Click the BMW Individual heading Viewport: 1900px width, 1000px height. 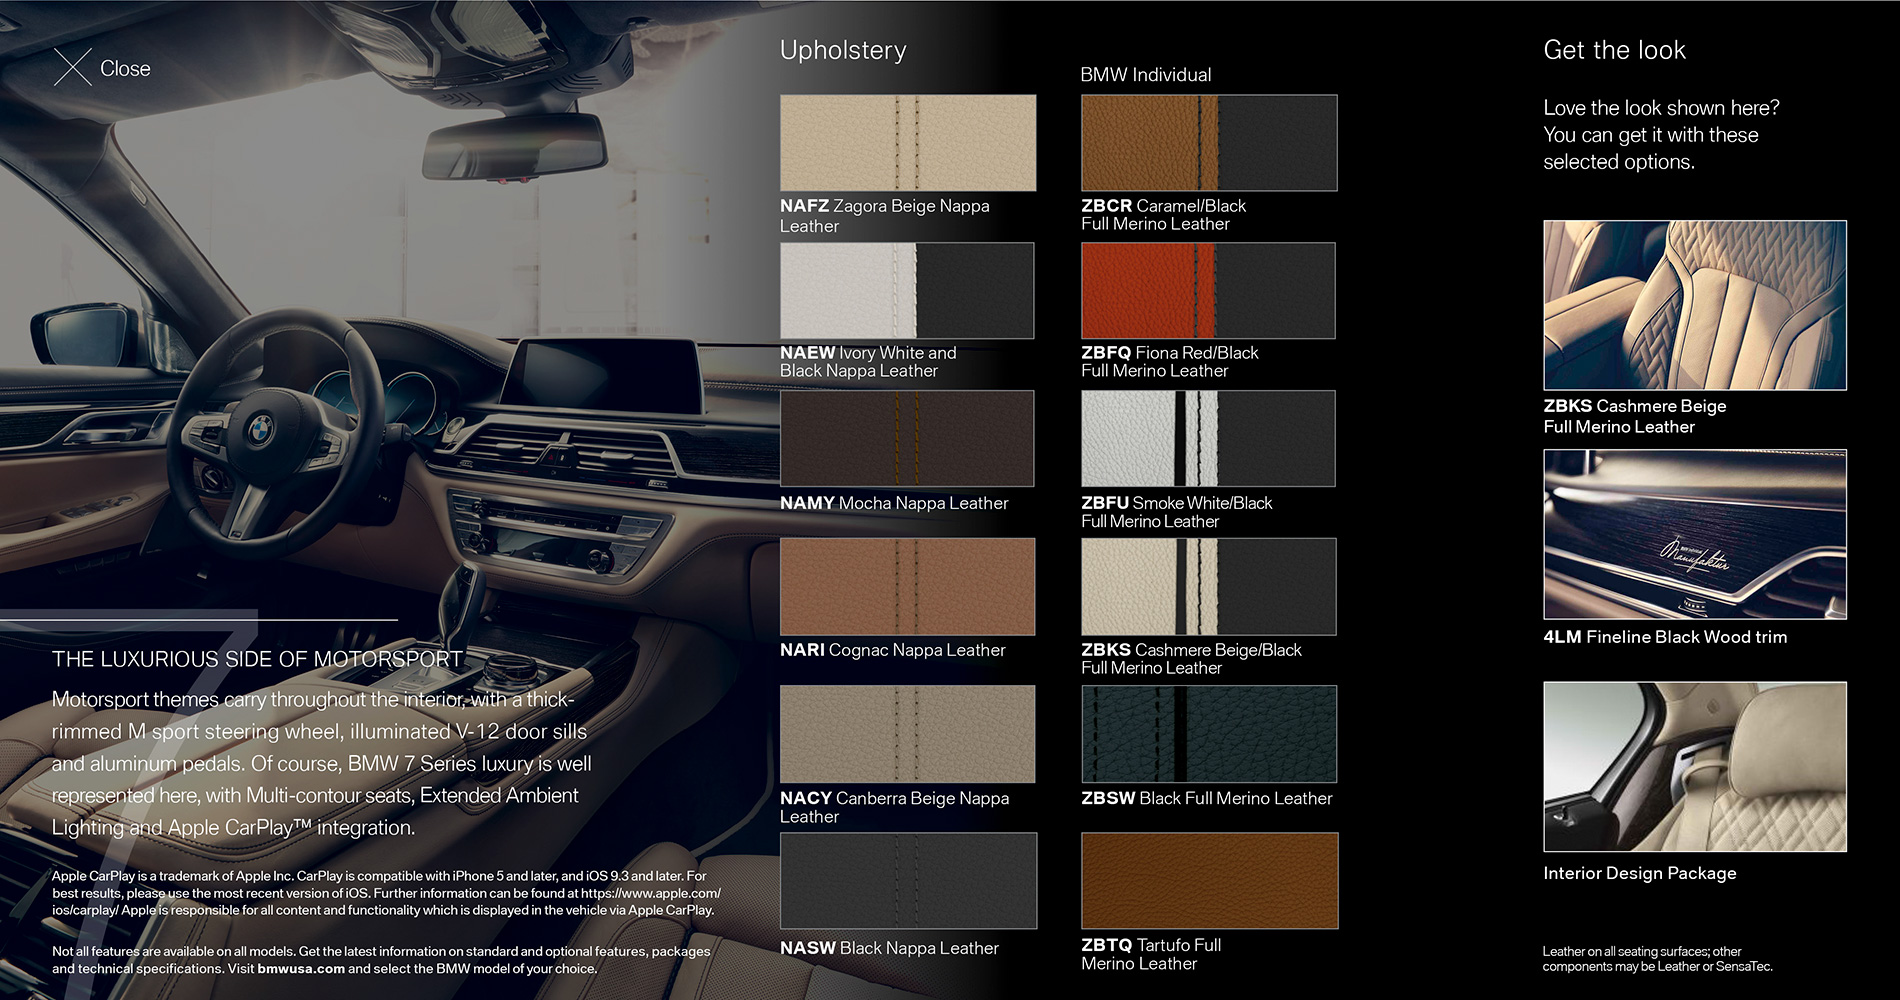click(1146, 75)
